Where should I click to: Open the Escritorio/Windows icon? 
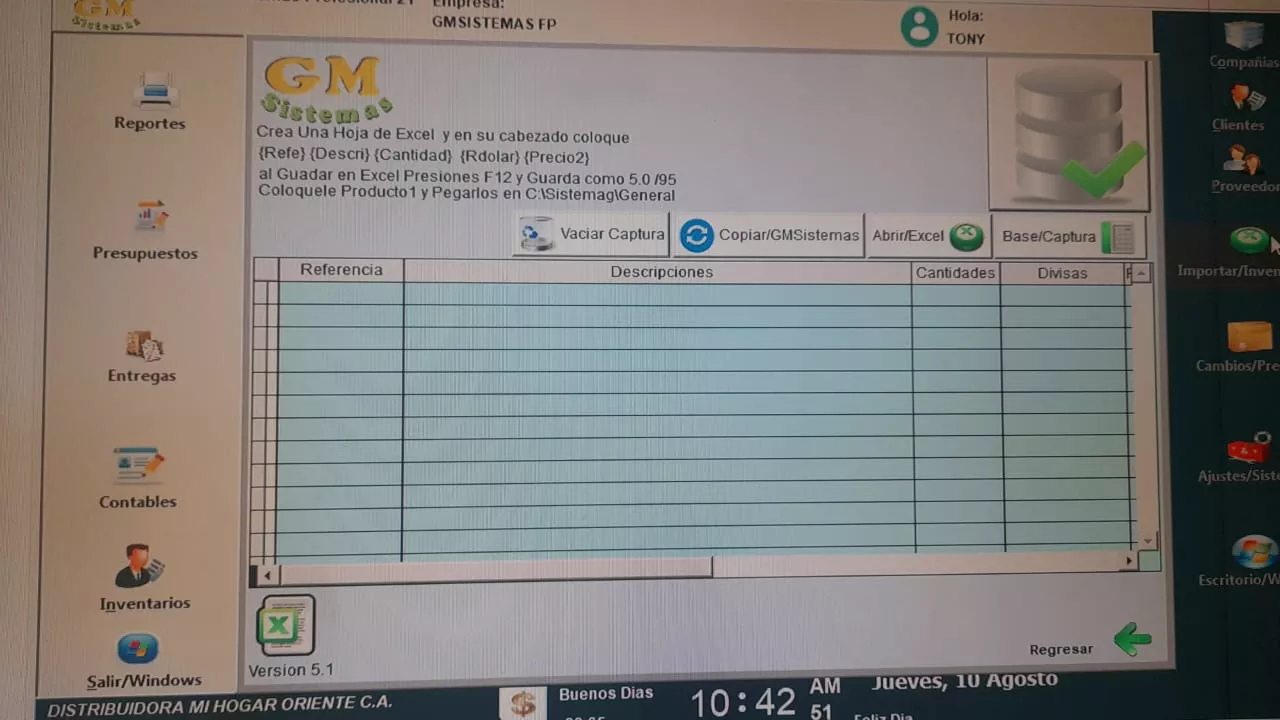coord(1254,552)
